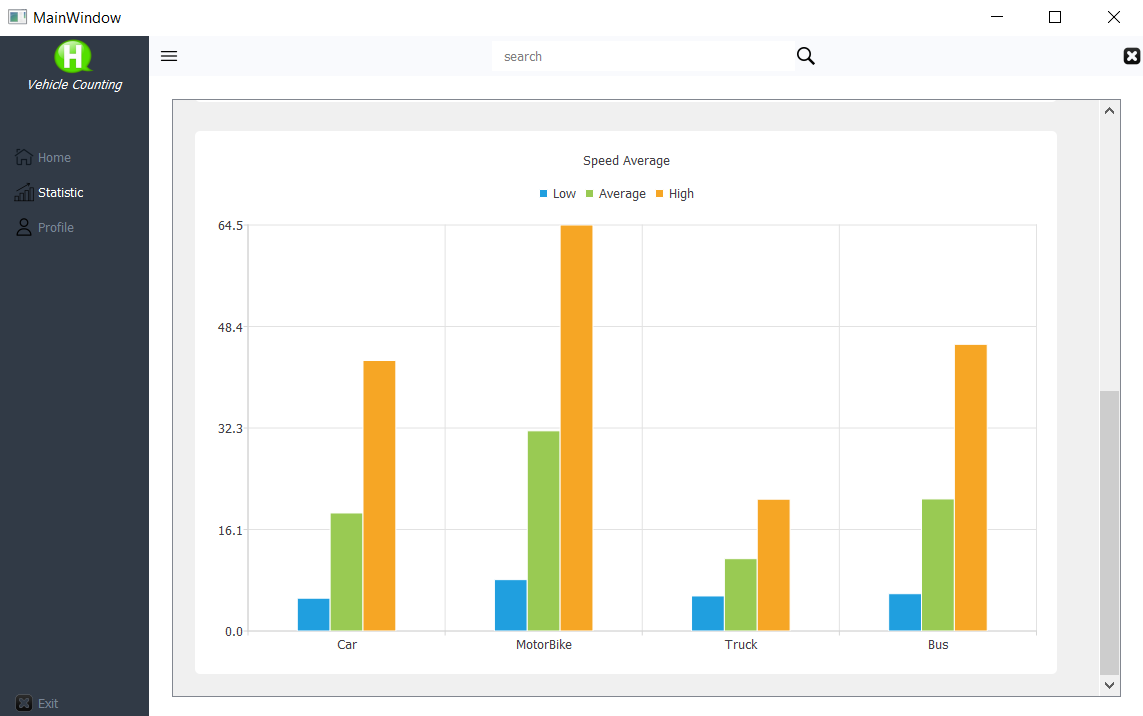Click the Car high orange bar
Image resolution: width=1143 pixels, height=716 pixels.
(x=379, y=496)
